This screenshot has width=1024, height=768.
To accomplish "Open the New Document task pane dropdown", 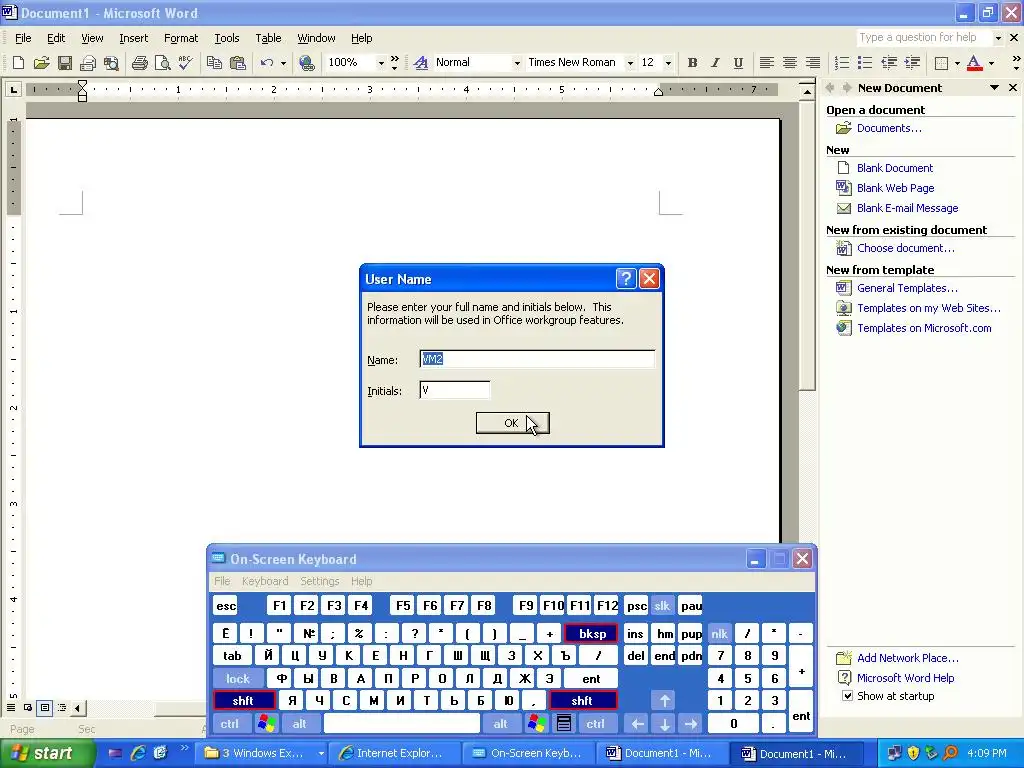I will 994,88.
